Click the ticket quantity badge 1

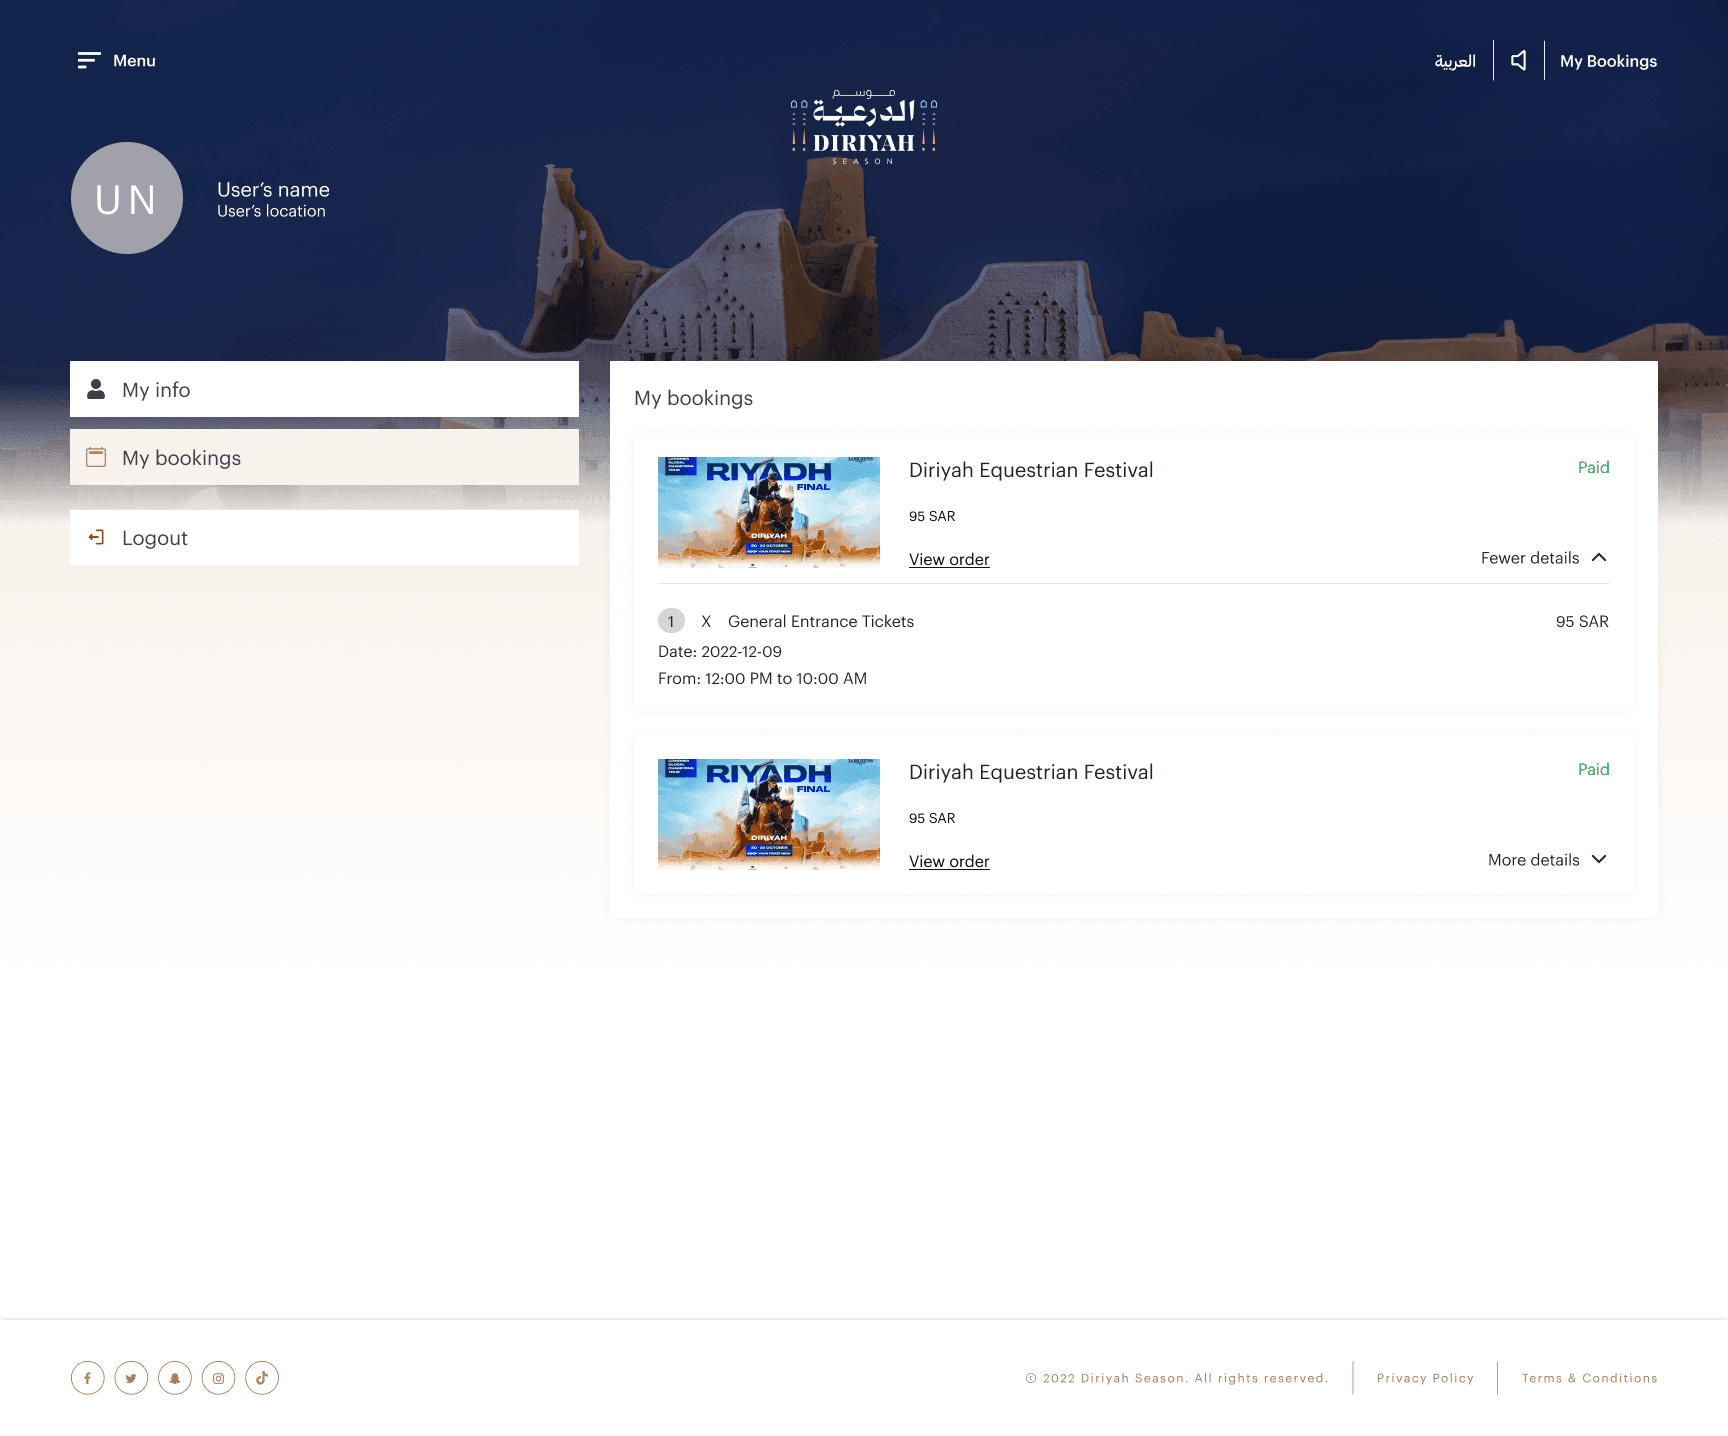pos(671,621)
